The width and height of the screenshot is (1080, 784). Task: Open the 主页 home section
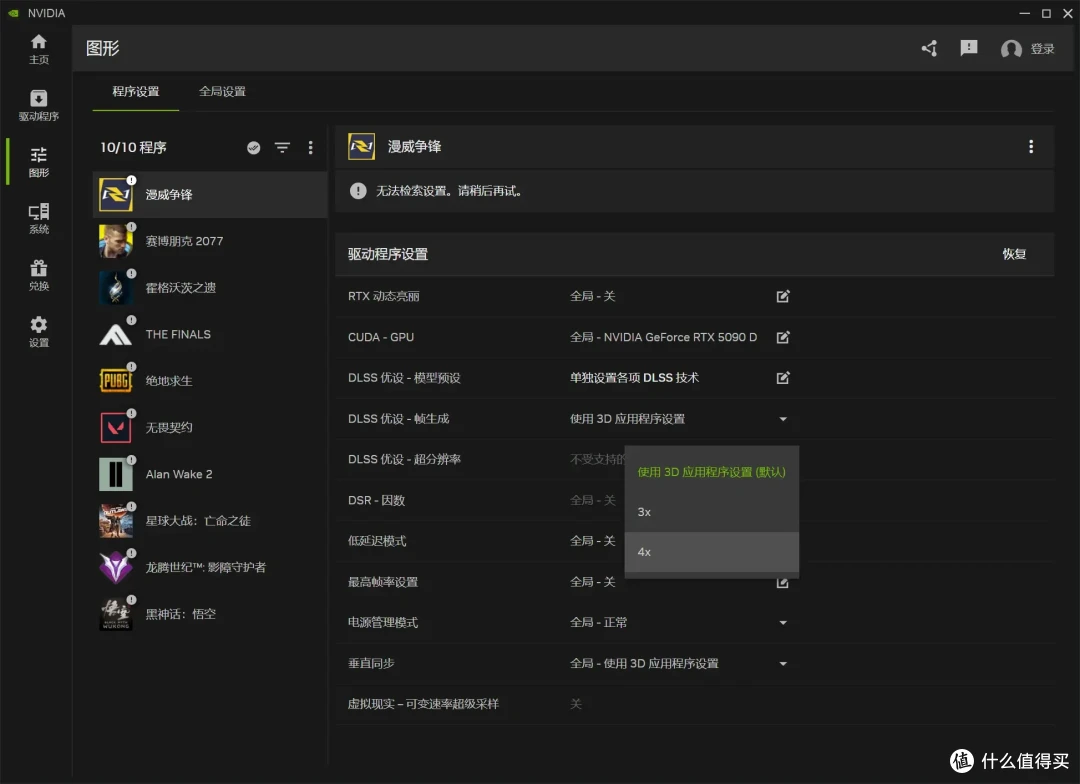click(39, 49)
